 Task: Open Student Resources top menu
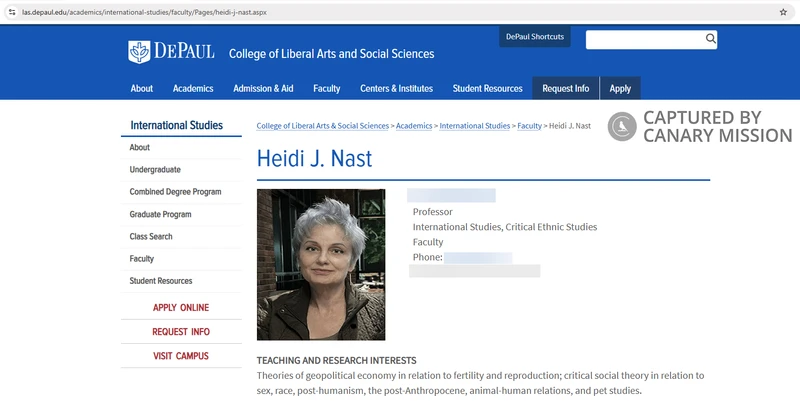pos(487,89)
